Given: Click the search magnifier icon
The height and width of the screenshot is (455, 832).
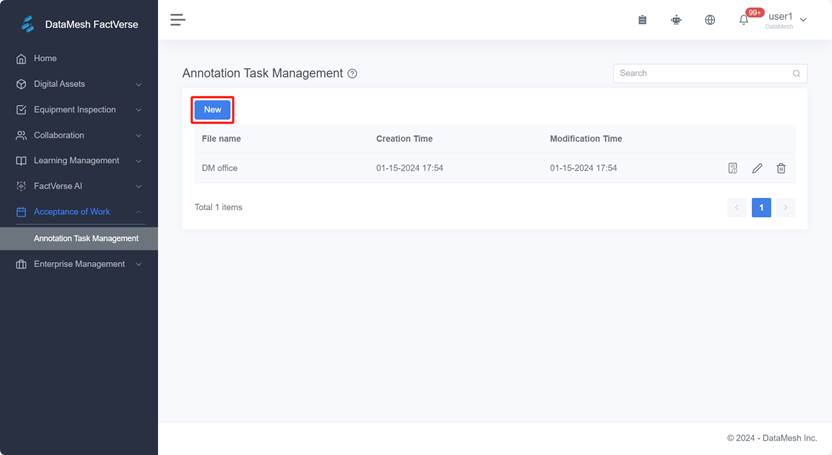Looking at the screenshot, I should tap(796, 73).
